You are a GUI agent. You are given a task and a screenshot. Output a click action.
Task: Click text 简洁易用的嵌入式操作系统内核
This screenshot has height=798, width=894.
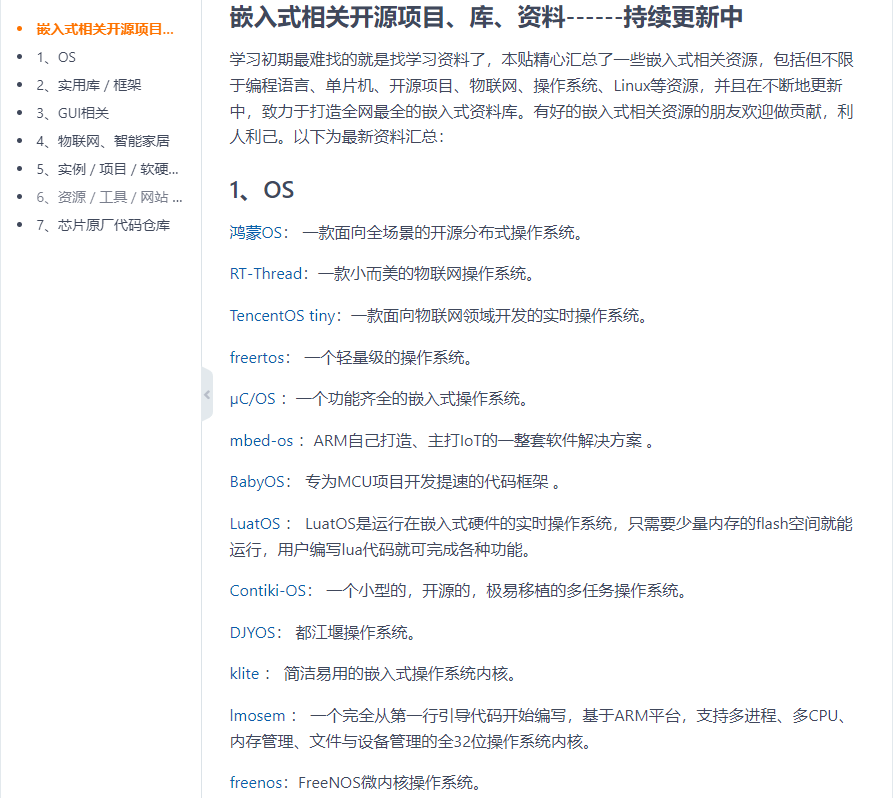click(400, 674)
